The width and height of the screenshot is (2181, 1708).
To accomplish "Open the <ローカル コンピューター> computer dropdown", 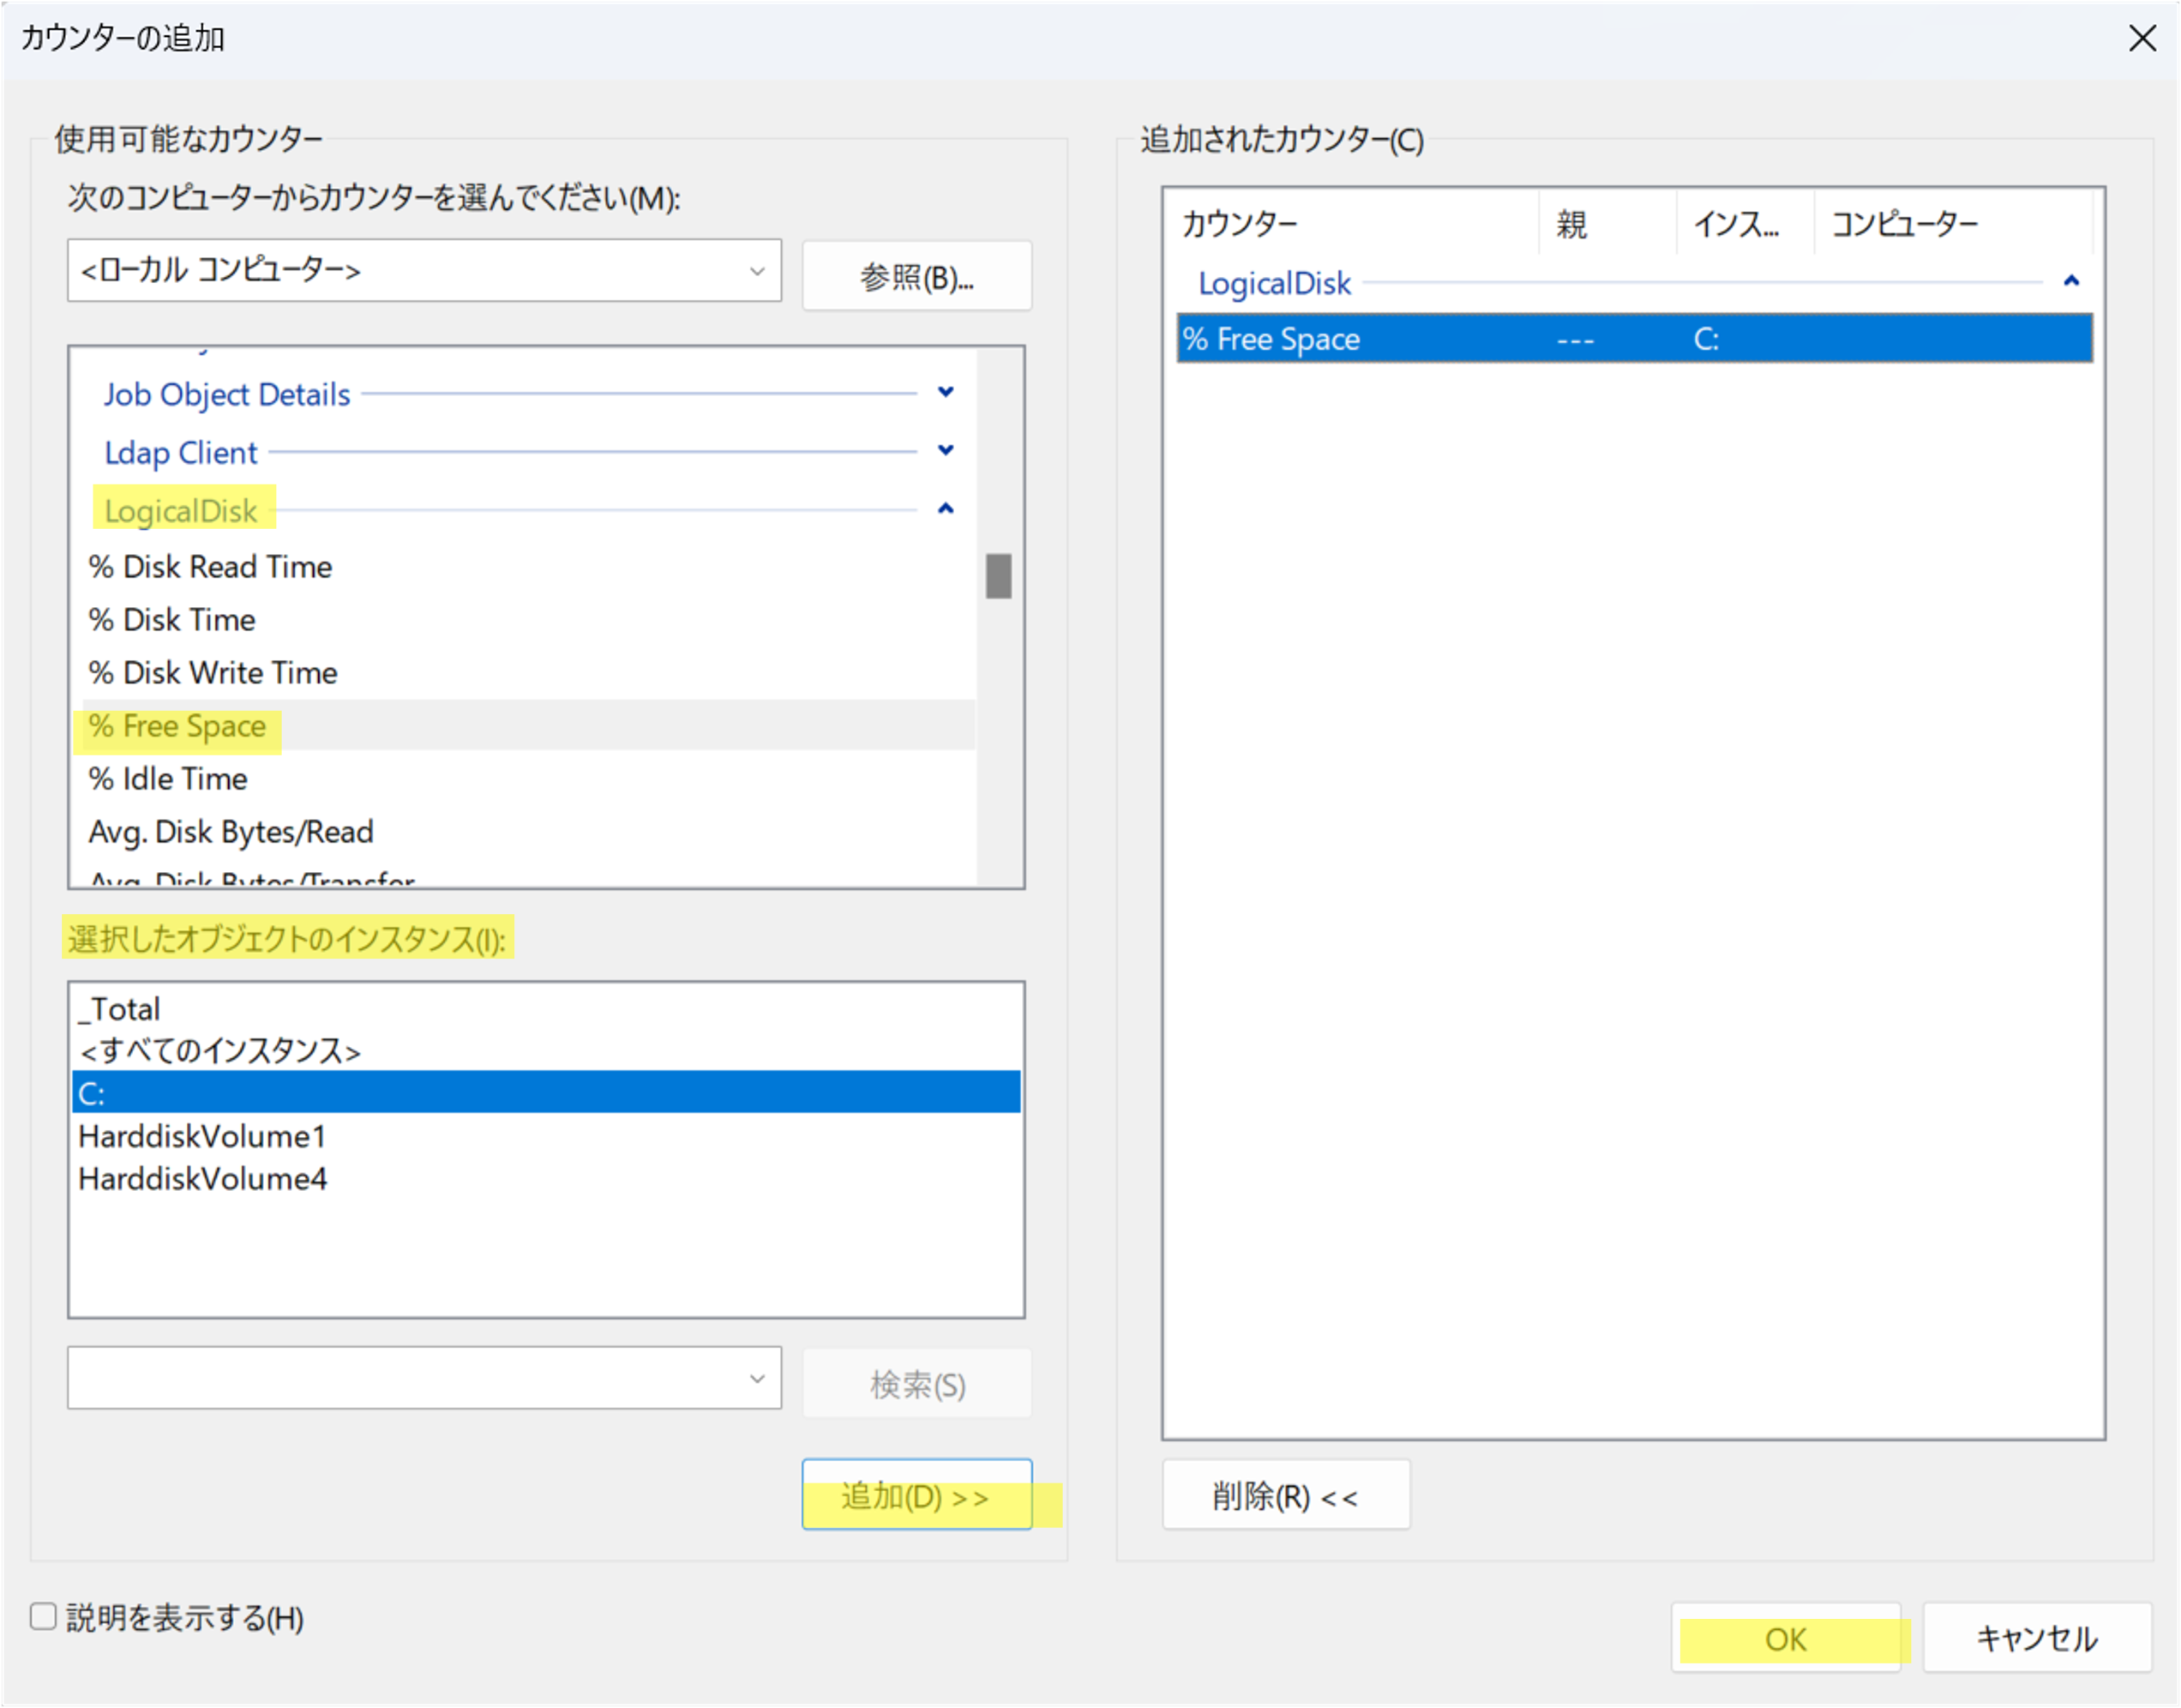I will click(424, 270).
